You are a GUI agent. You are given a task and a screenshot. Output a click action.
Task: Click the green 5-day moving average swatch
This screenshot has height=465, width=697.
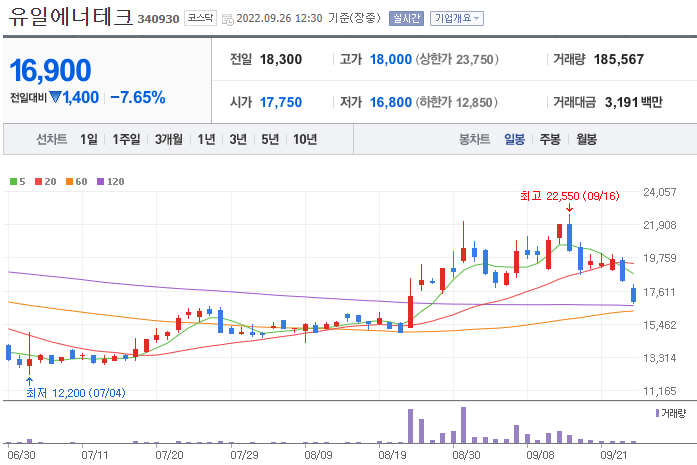pos(13,181)
